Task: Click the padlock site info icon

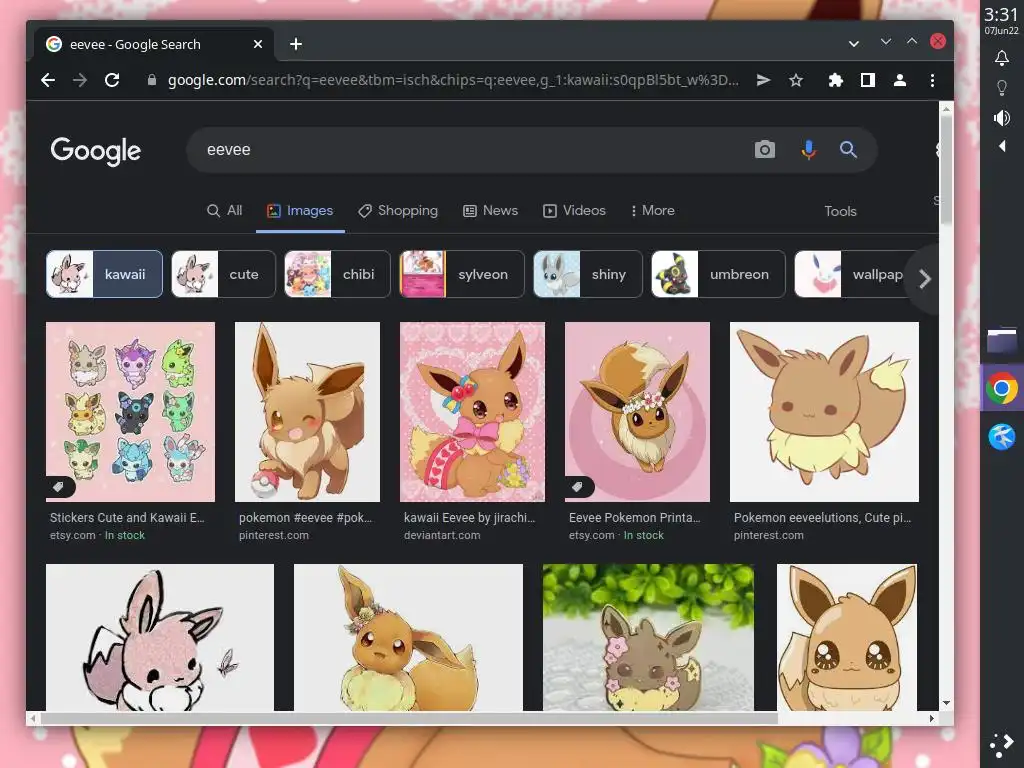Action: [152, 80]
